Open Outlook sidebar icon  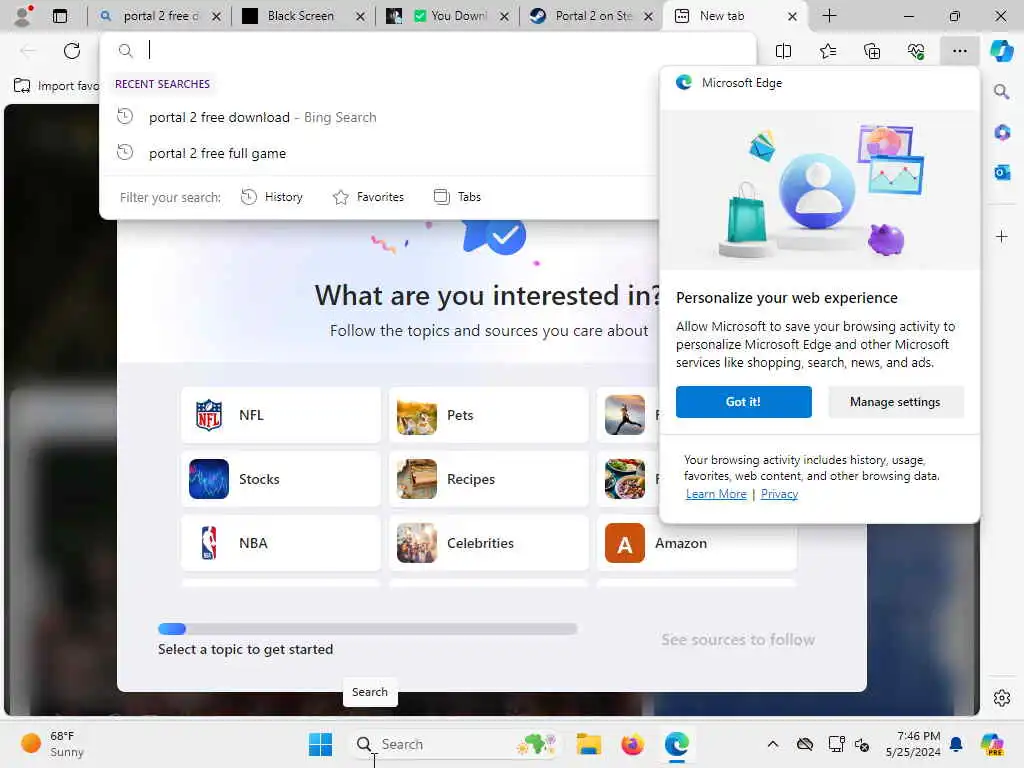click(x=1002, y=172)
